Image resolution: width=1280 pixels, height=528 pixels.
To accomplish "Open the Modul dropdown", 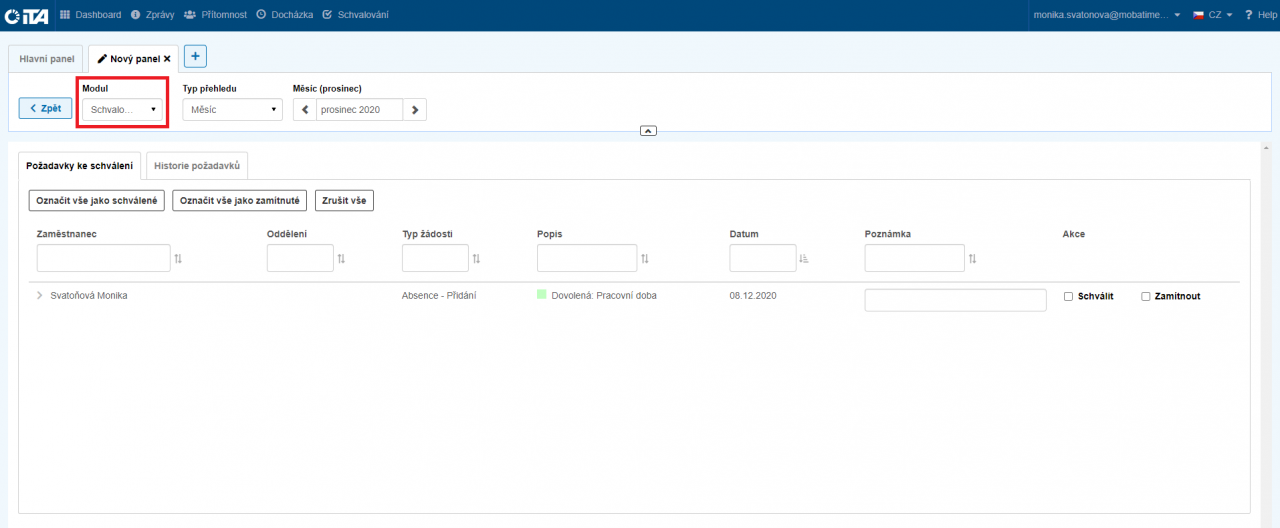I will 122,109.
